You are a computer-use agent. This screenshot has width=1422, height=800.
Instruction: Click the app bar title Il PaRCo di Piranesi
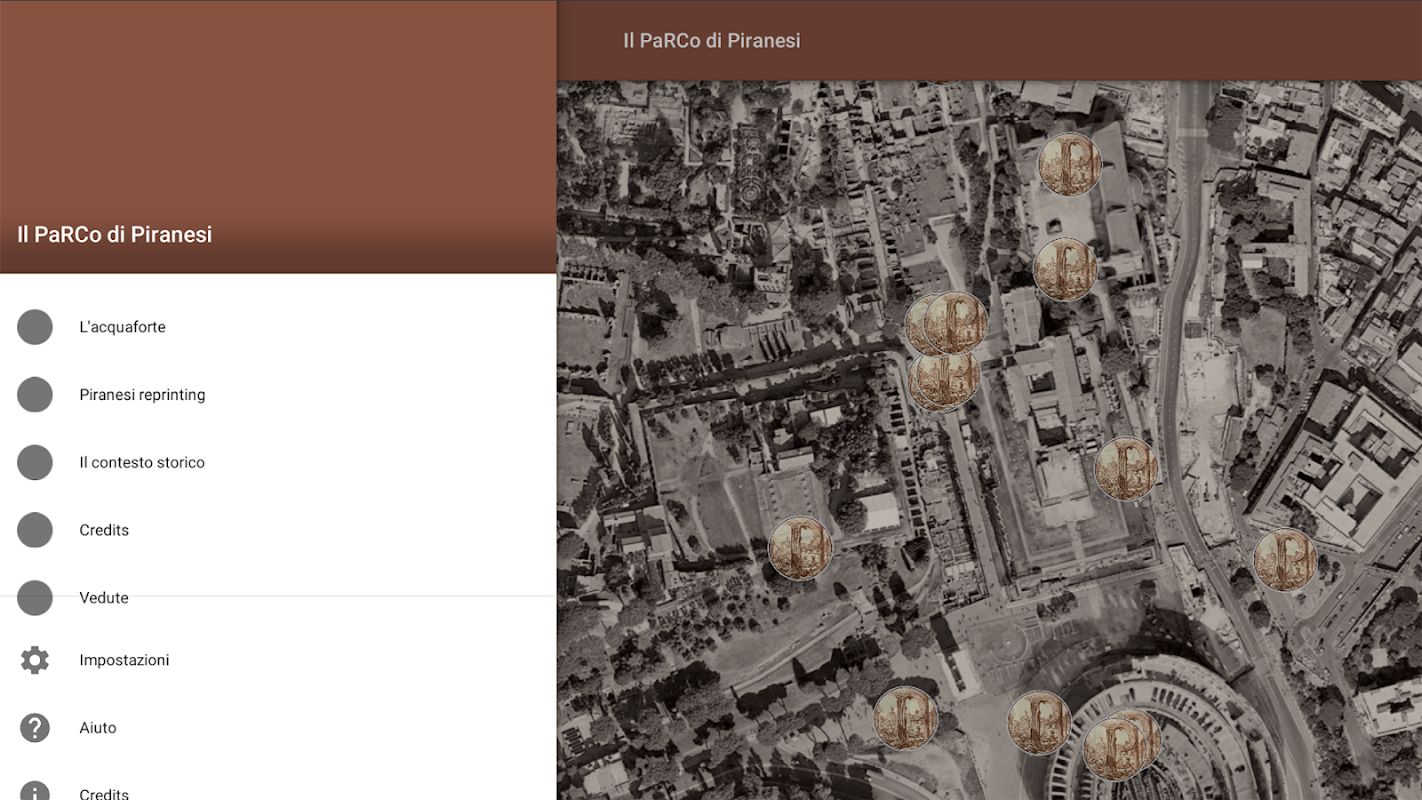[x=711, y=41]
